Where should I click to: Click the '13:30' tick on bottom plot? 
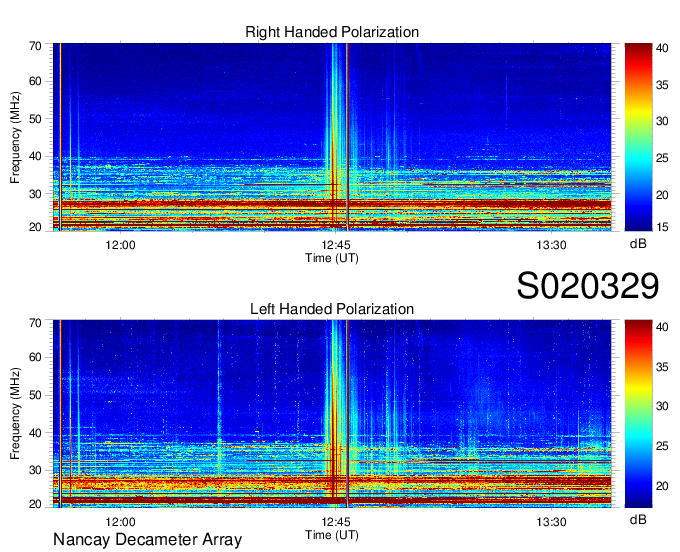(x=551, y=522)
